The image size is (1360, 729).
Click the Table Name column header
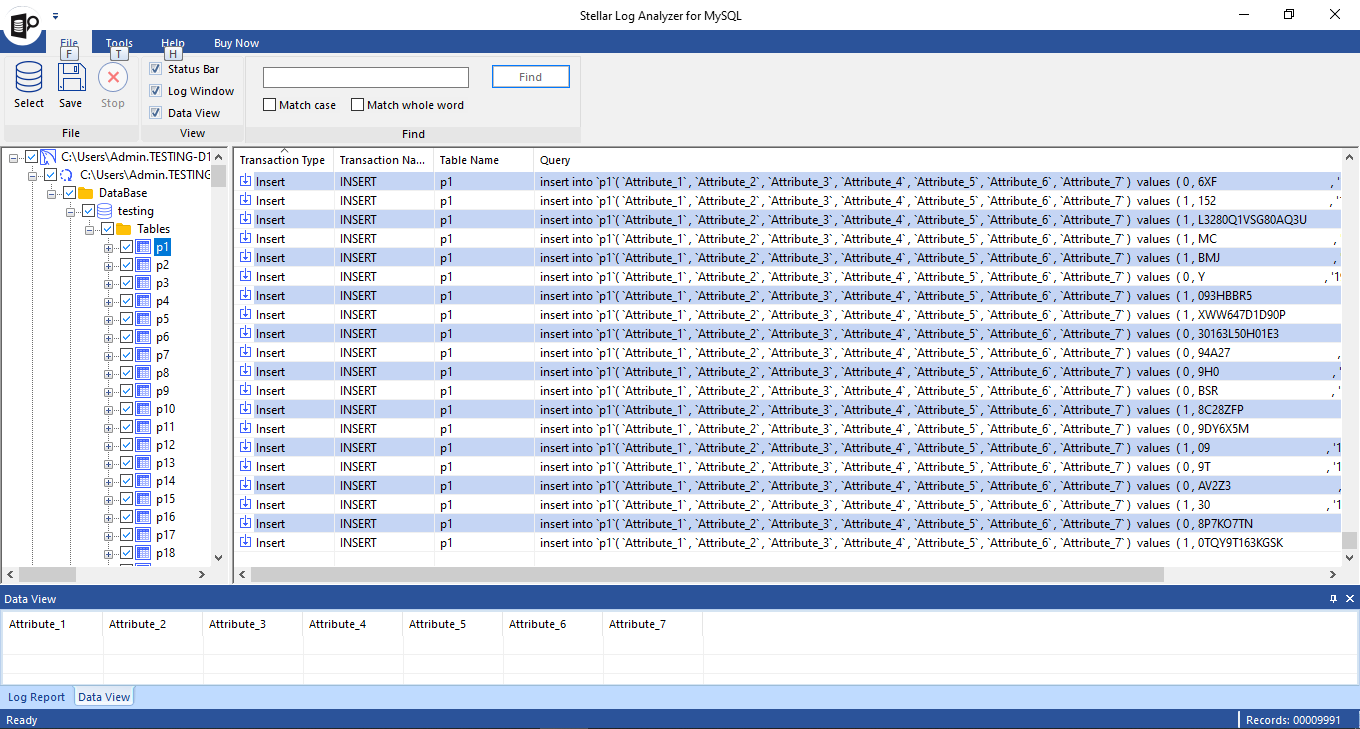click(484, 160)
